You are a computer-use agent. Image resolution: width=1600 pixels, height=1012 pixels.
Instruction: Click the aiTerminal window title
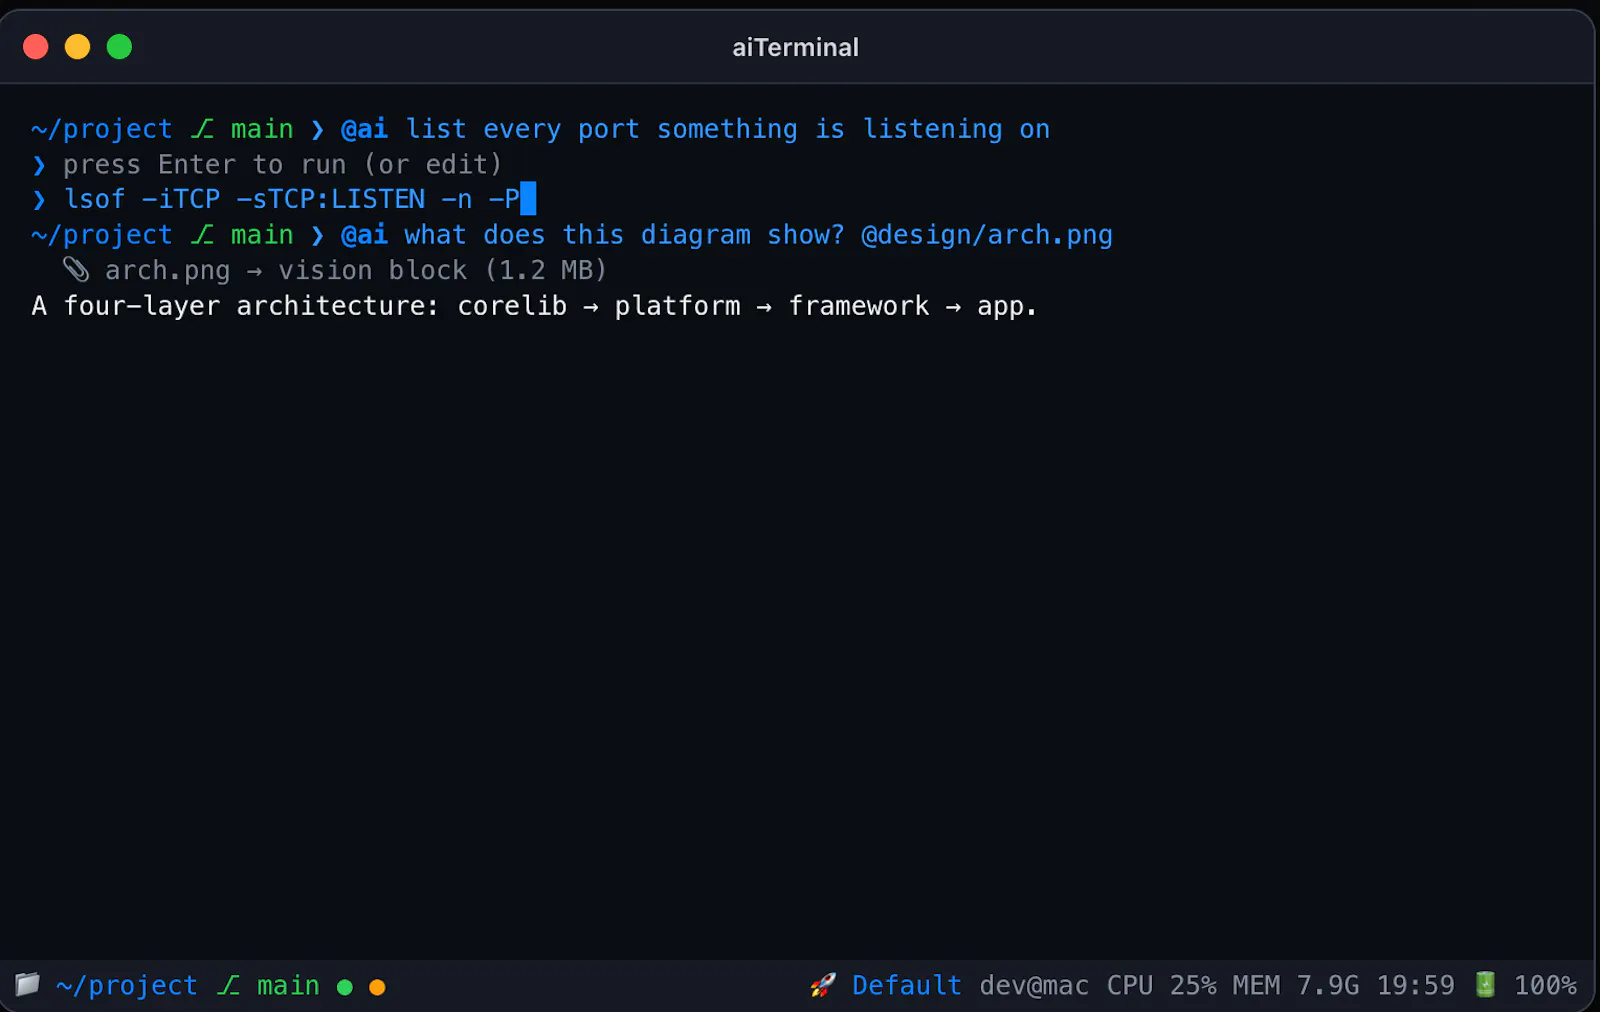pos(795,47)
